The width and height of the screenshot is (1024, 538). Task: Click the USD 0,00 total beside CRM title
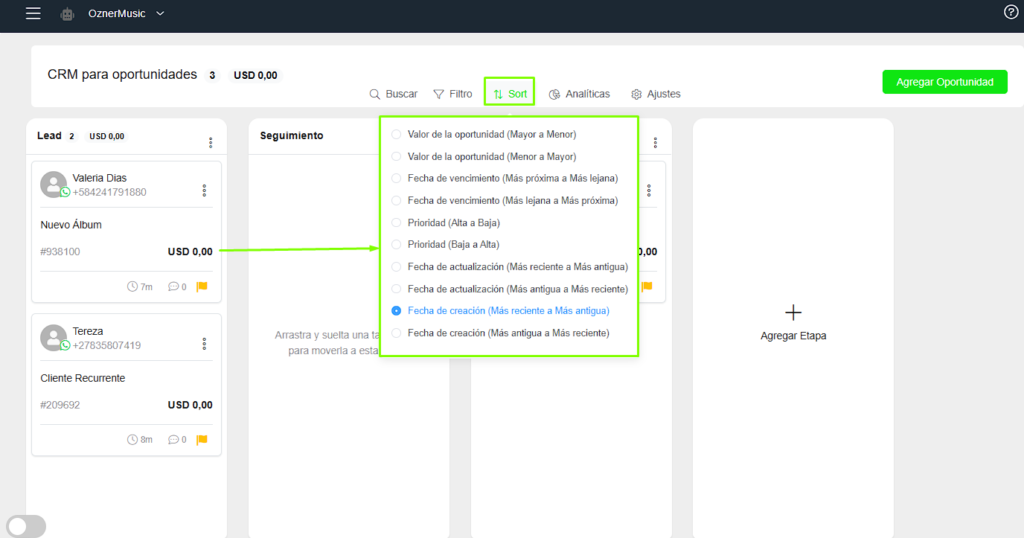point(255,75)
